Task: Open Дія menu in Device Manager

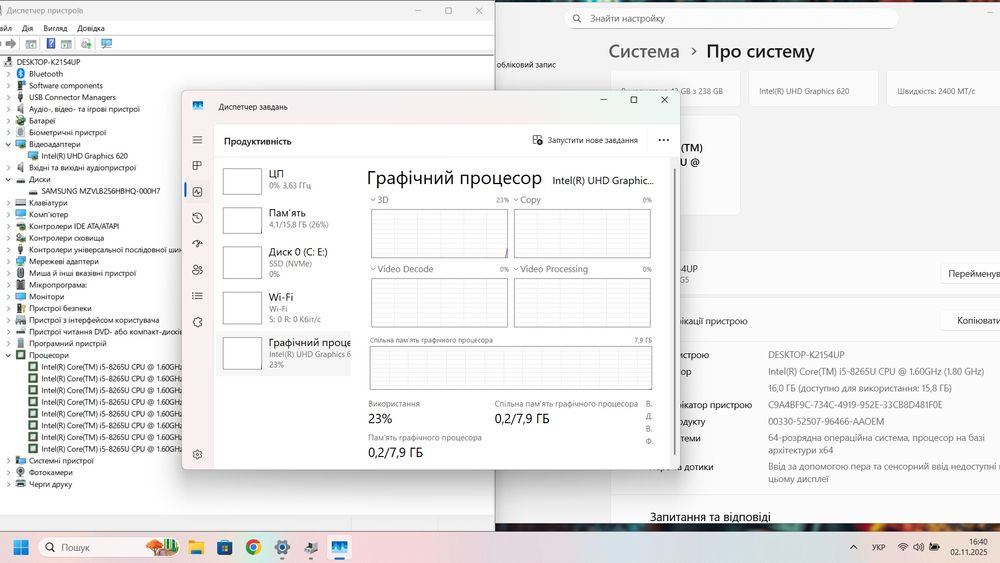Action: (x=27, y=28)
